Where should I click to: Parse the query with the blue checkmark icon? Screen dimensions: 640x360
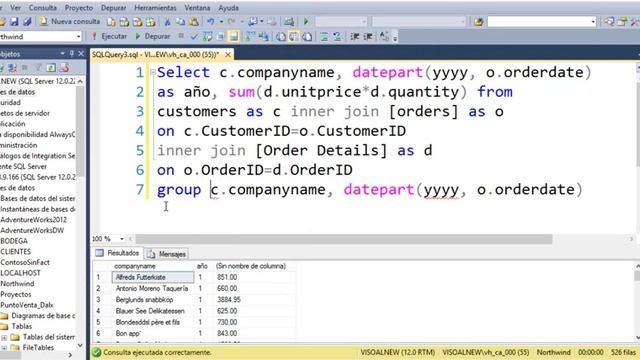click(194, 37)
